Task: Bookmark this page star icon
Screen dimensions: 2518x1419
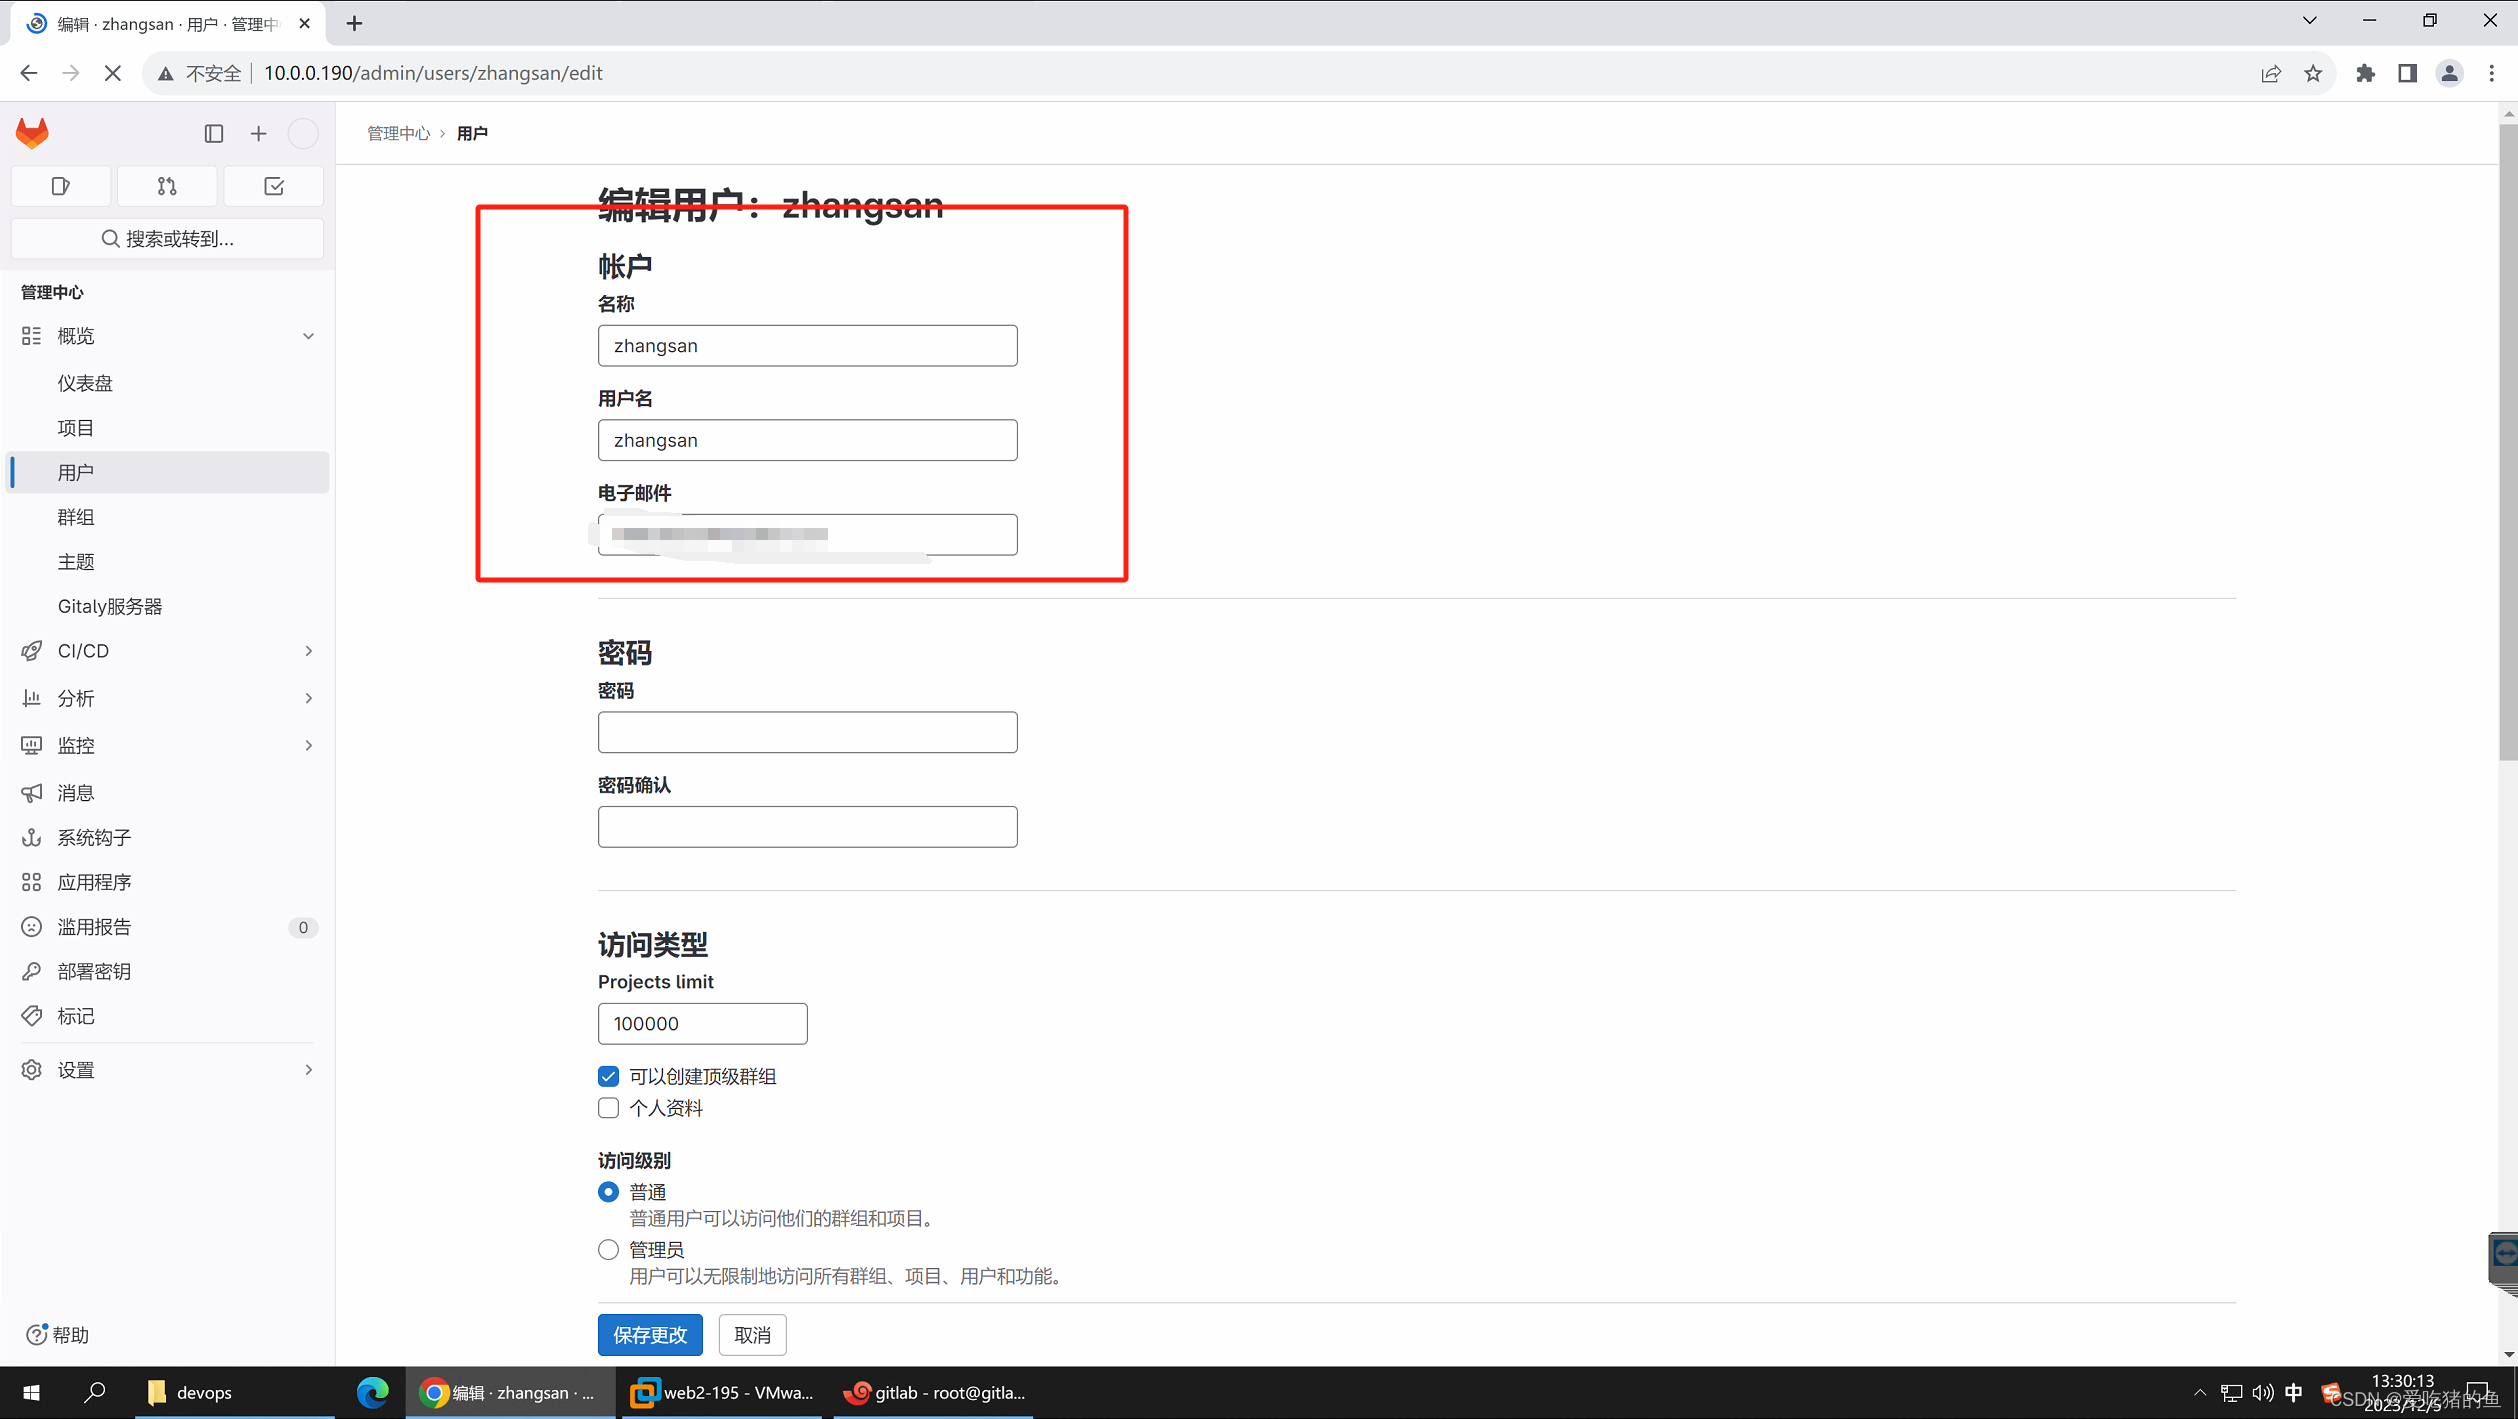Action: click(2313, 73)
